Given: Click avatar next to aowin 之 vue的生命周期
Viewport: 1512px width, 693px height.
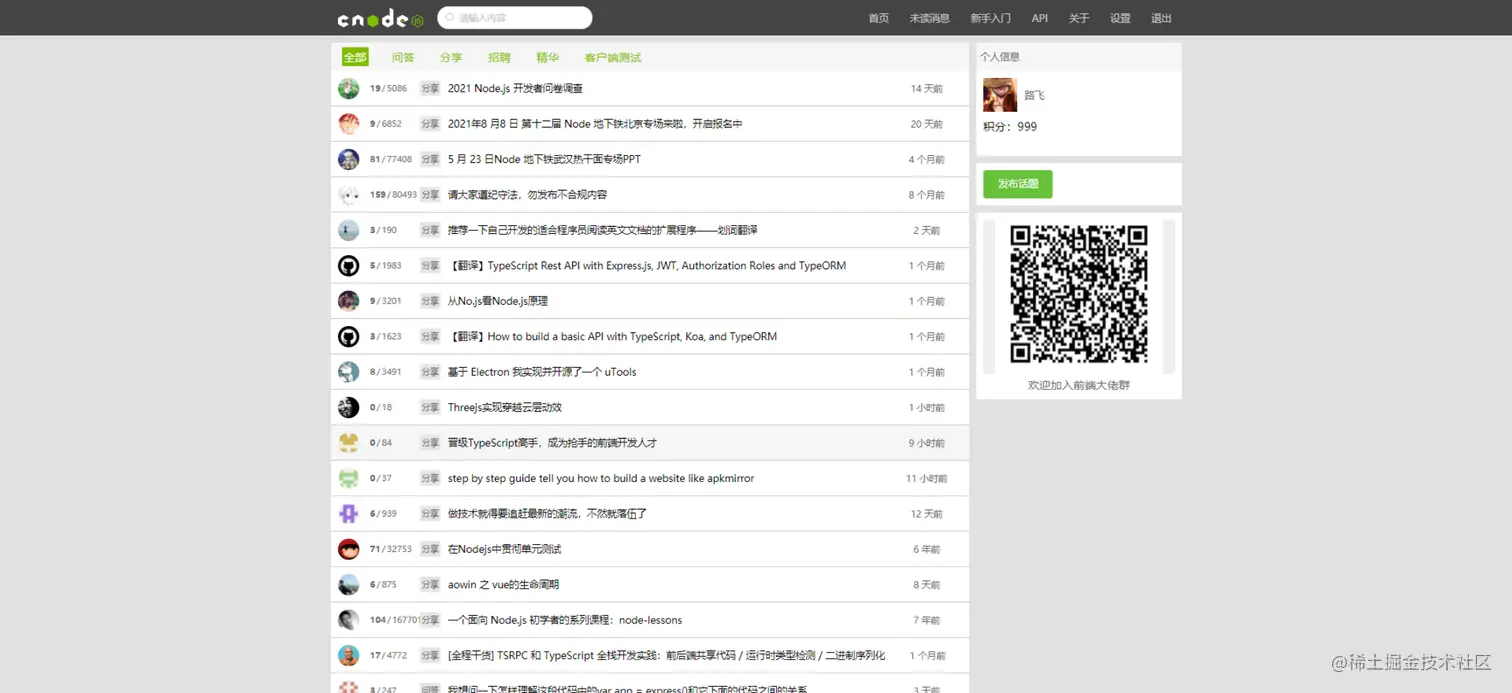Looking at the screenshot, I should point(347,584).
